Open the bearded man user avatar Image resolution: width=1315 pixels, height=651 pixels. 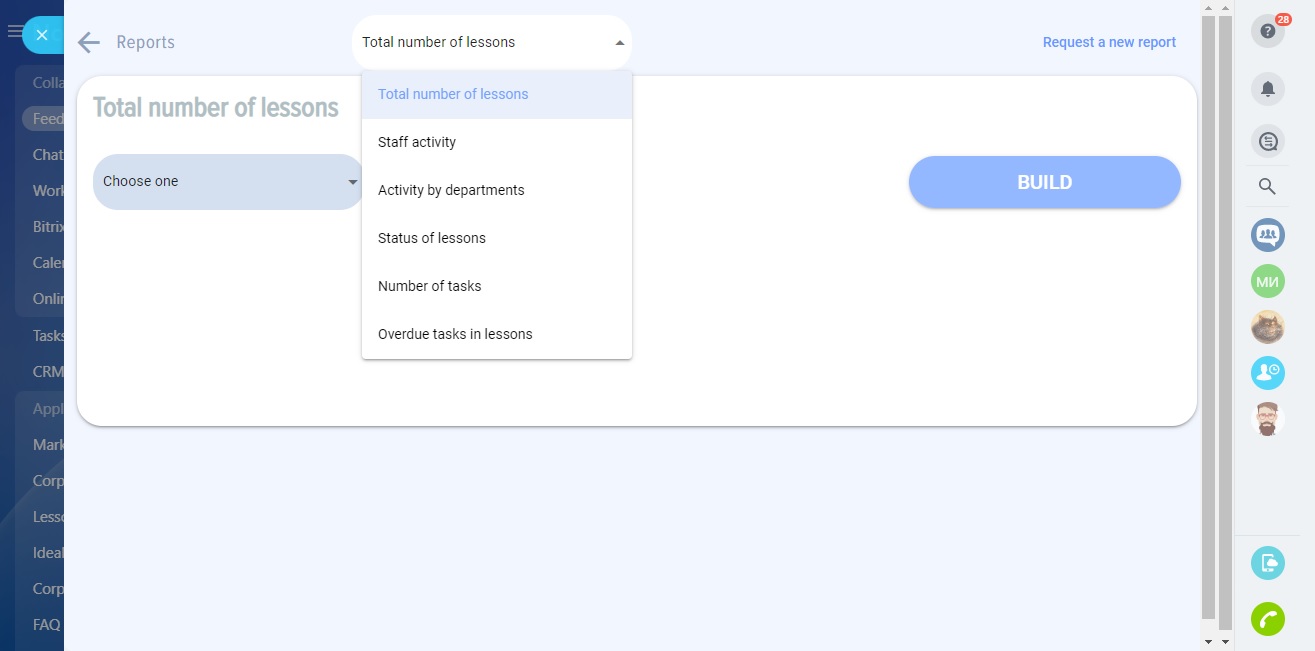(x=1267, y=419)
